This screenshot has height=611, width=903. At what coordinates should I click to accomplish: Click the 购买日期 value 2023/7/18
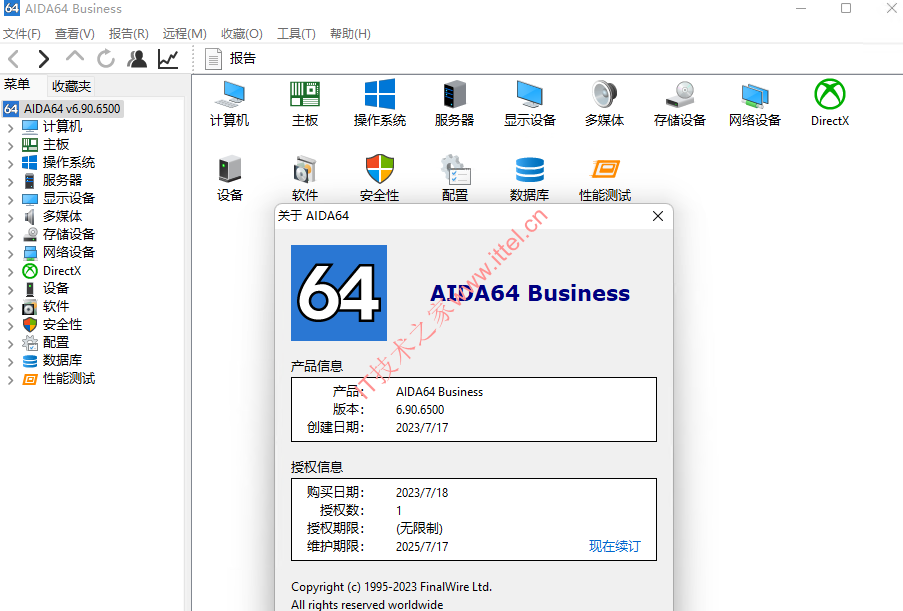[422, 493]
